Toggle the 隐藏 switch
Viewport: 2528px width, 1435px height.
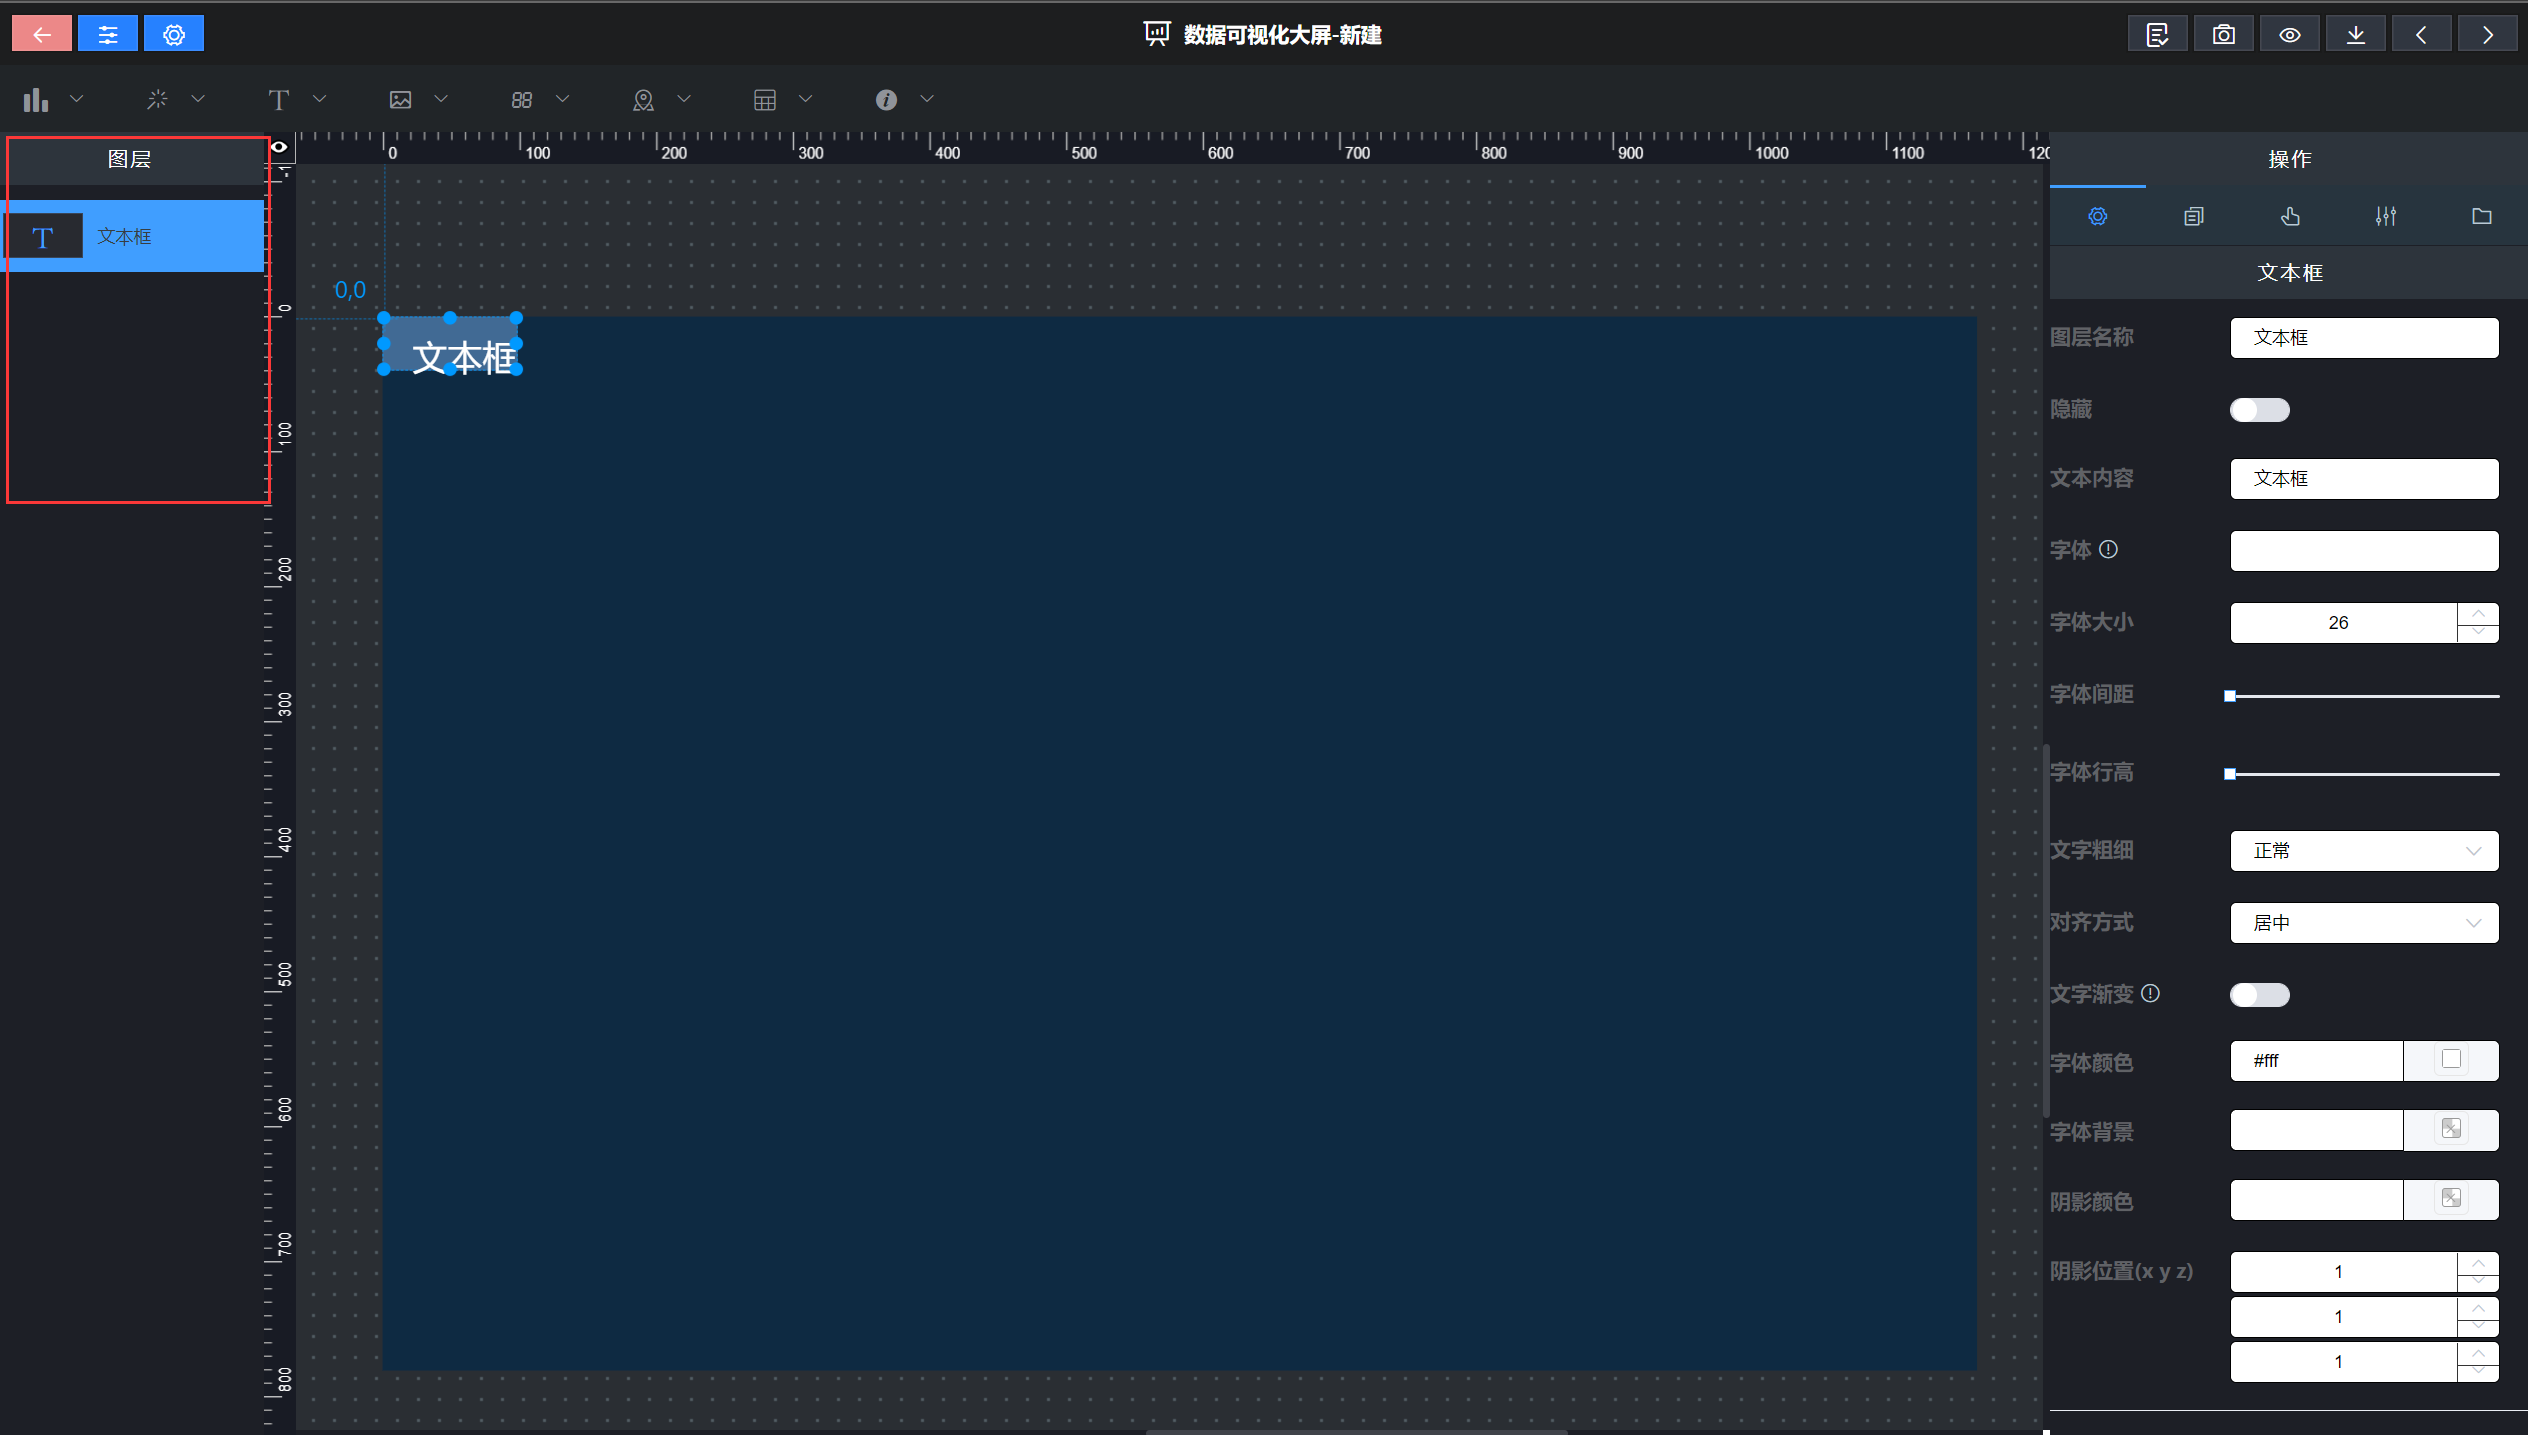[2259, 410]
